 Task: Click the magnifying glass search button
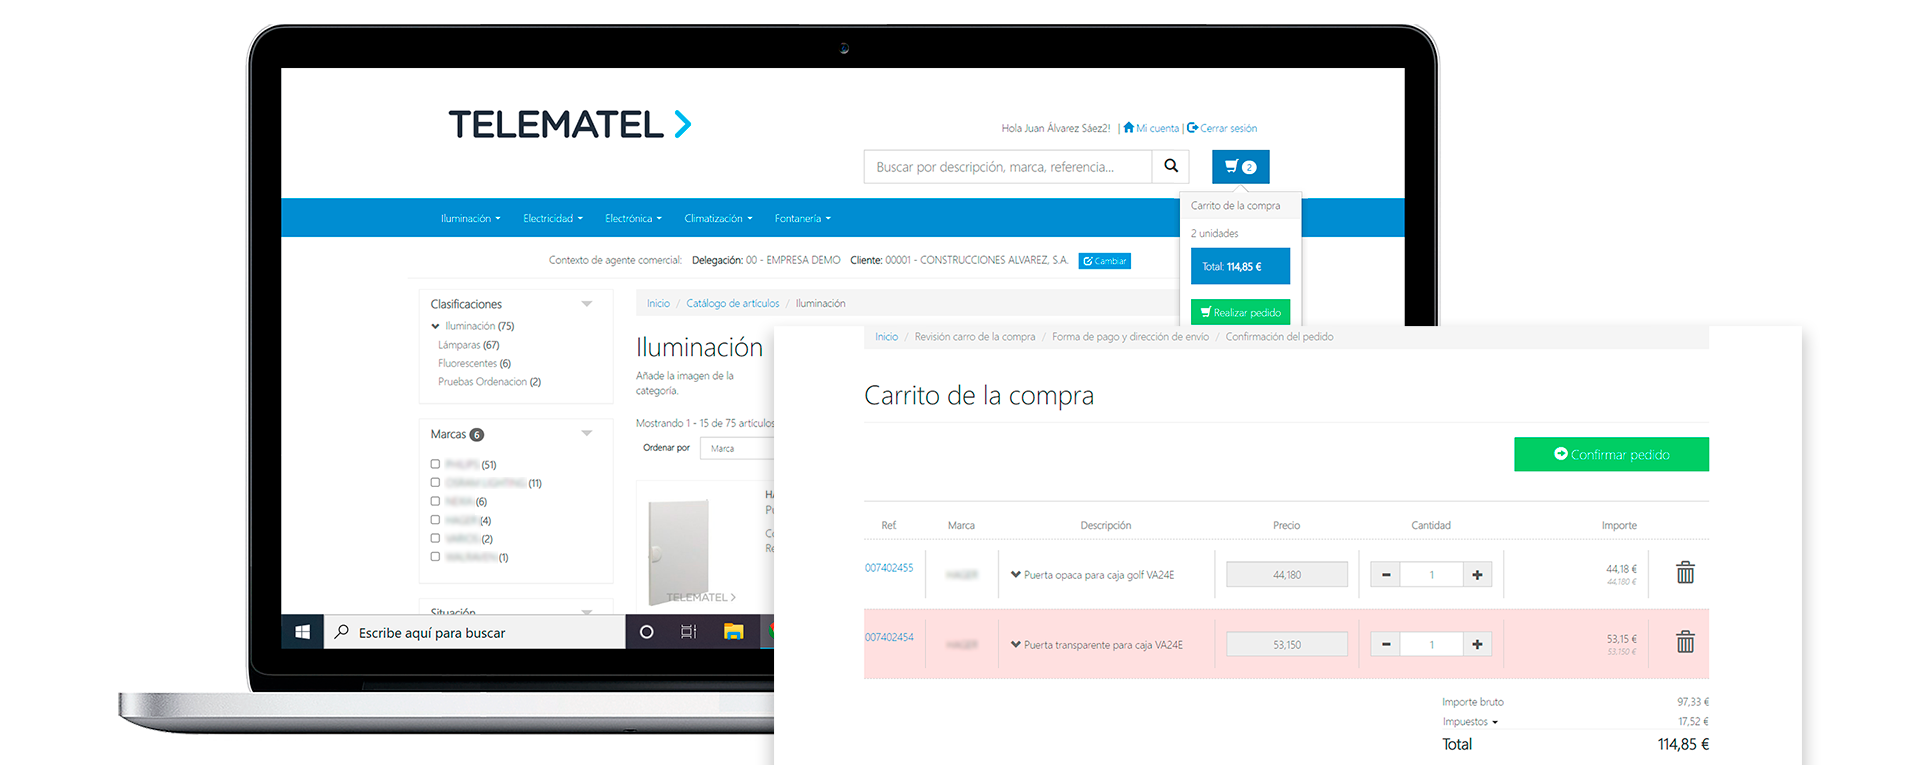1170,166
